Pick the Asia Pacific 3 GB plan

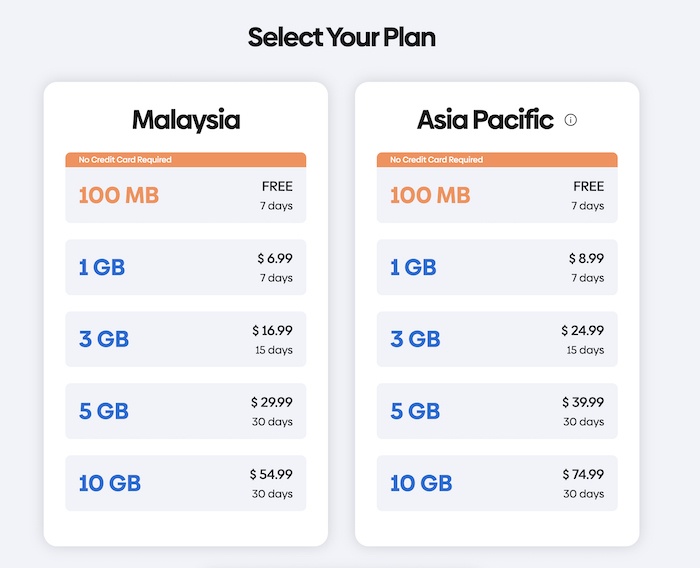click(497, 339)
